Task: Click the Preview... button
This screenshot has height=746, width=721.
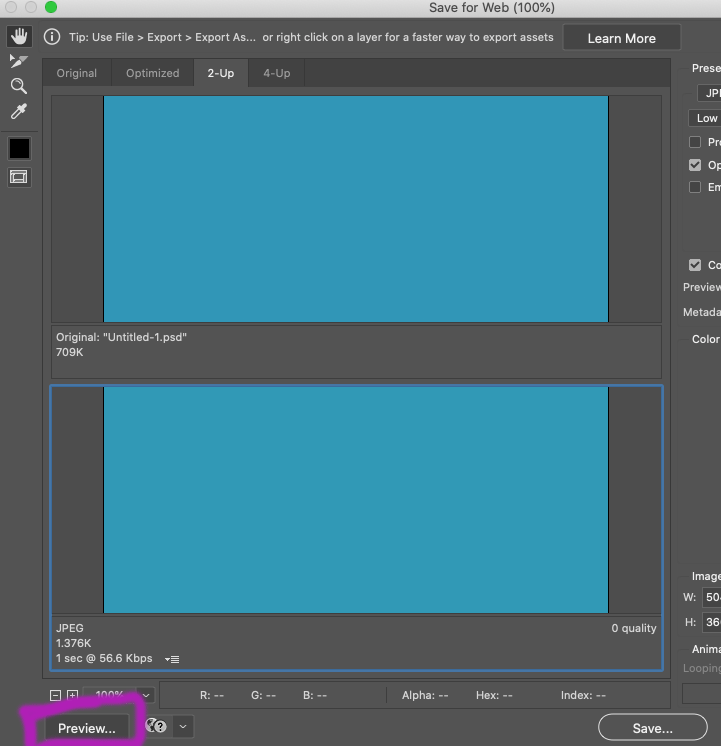Action: (x=87, y=728)
